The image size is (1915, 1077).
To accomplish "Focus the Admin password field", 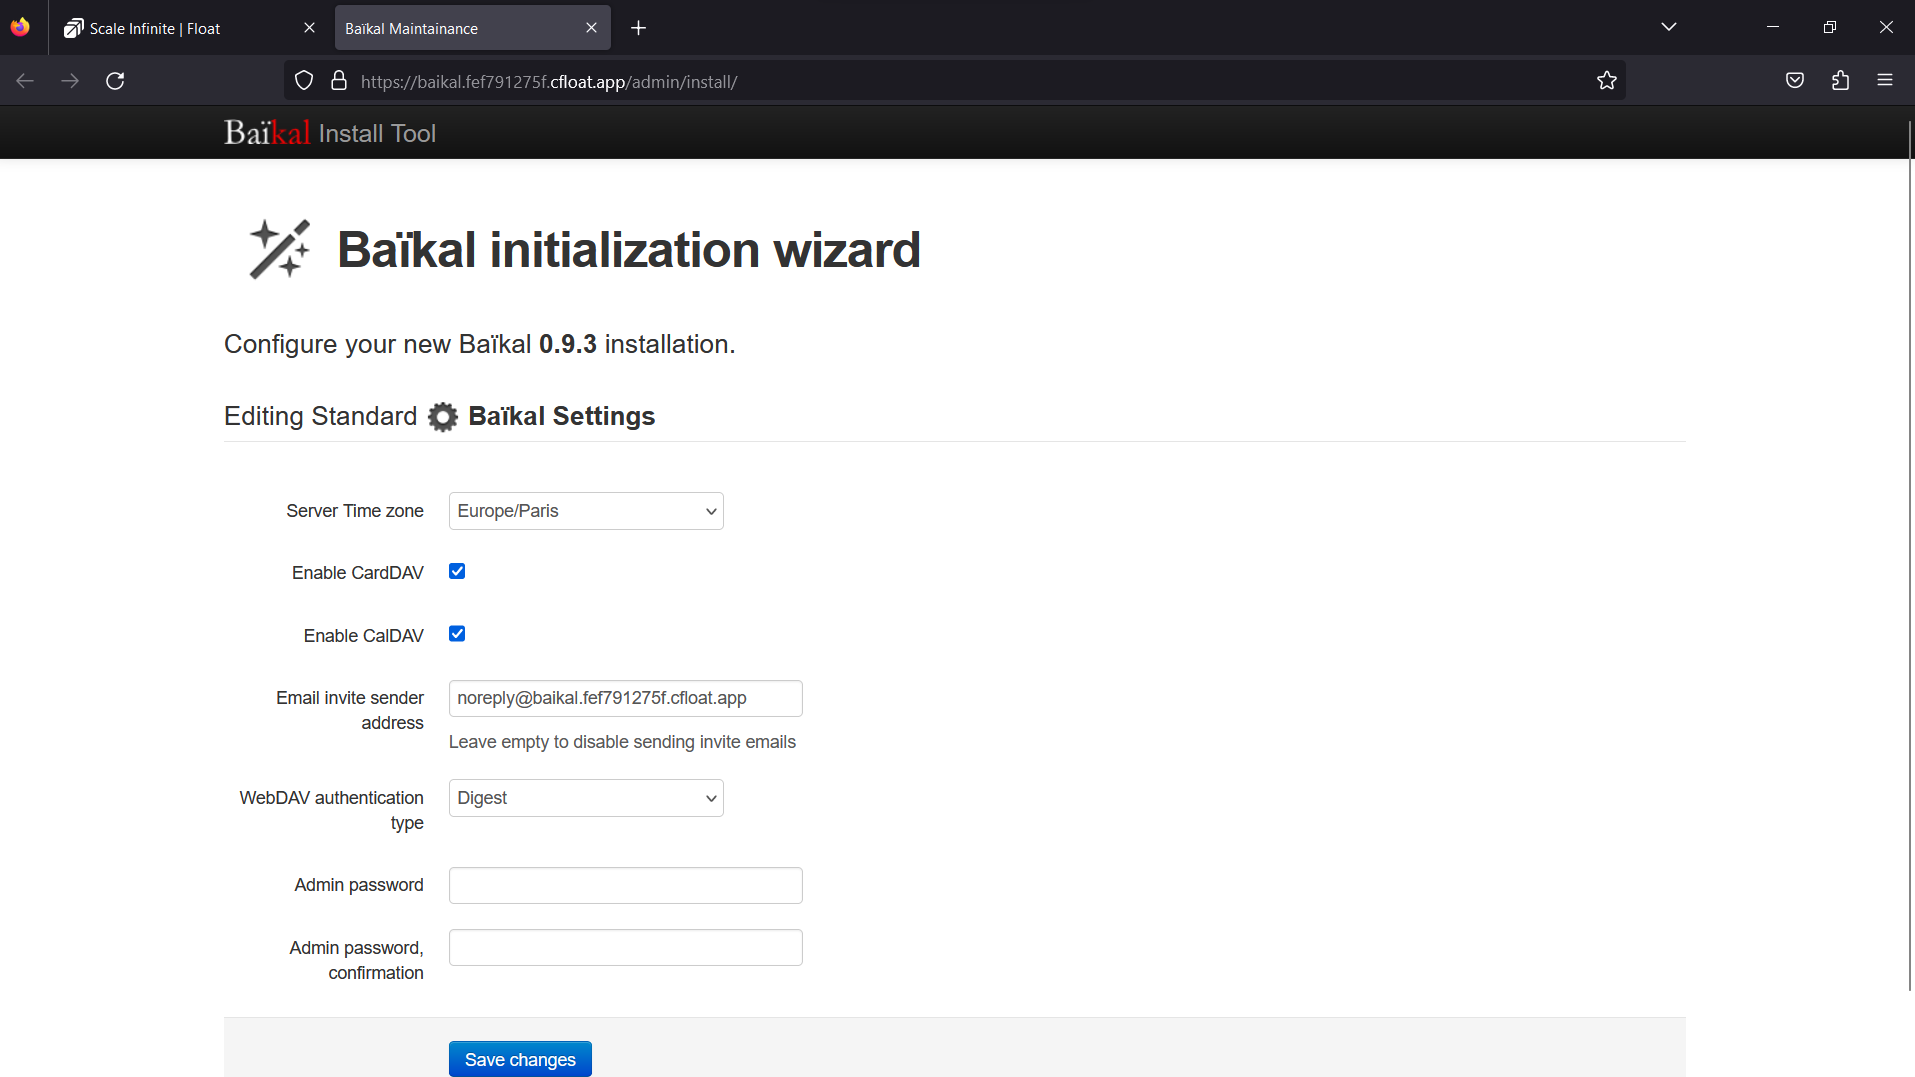I will click(626, 885).
